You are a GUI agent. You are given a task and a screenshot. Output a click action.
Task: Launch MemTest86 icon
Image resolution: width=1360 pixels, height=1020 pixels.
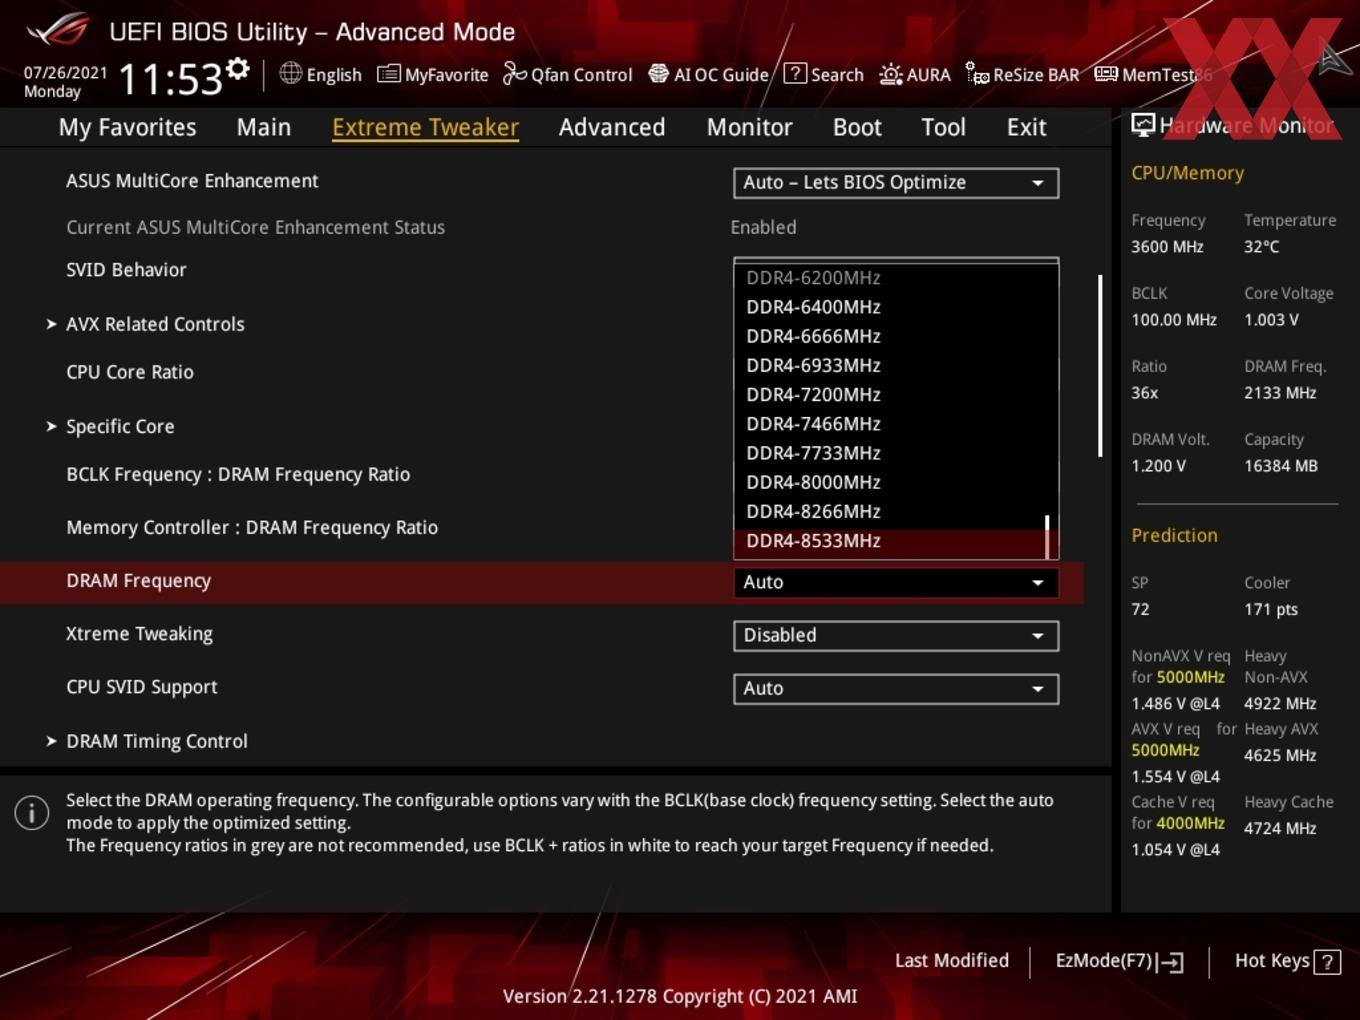click(1106, 74)
